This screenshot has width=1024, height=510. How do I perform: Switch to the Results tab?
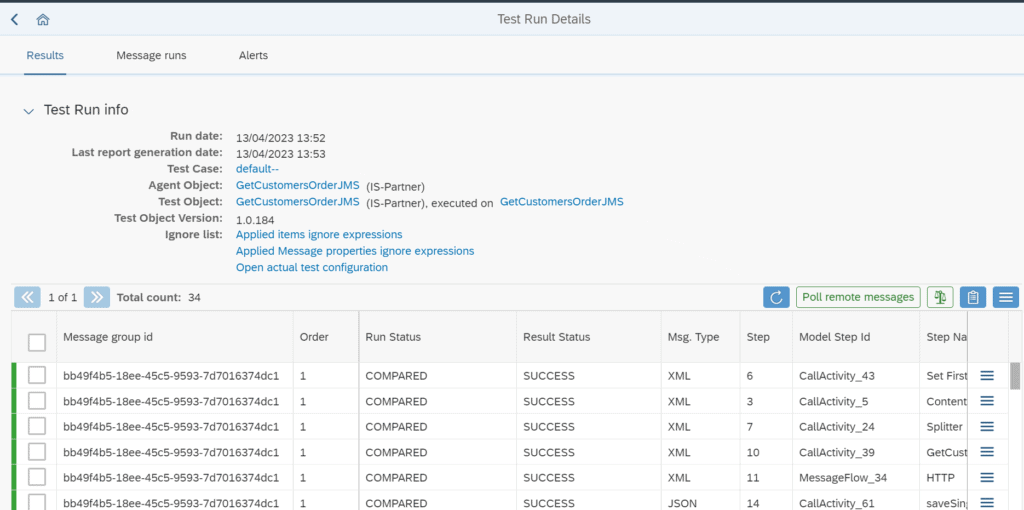pos(45,56)
